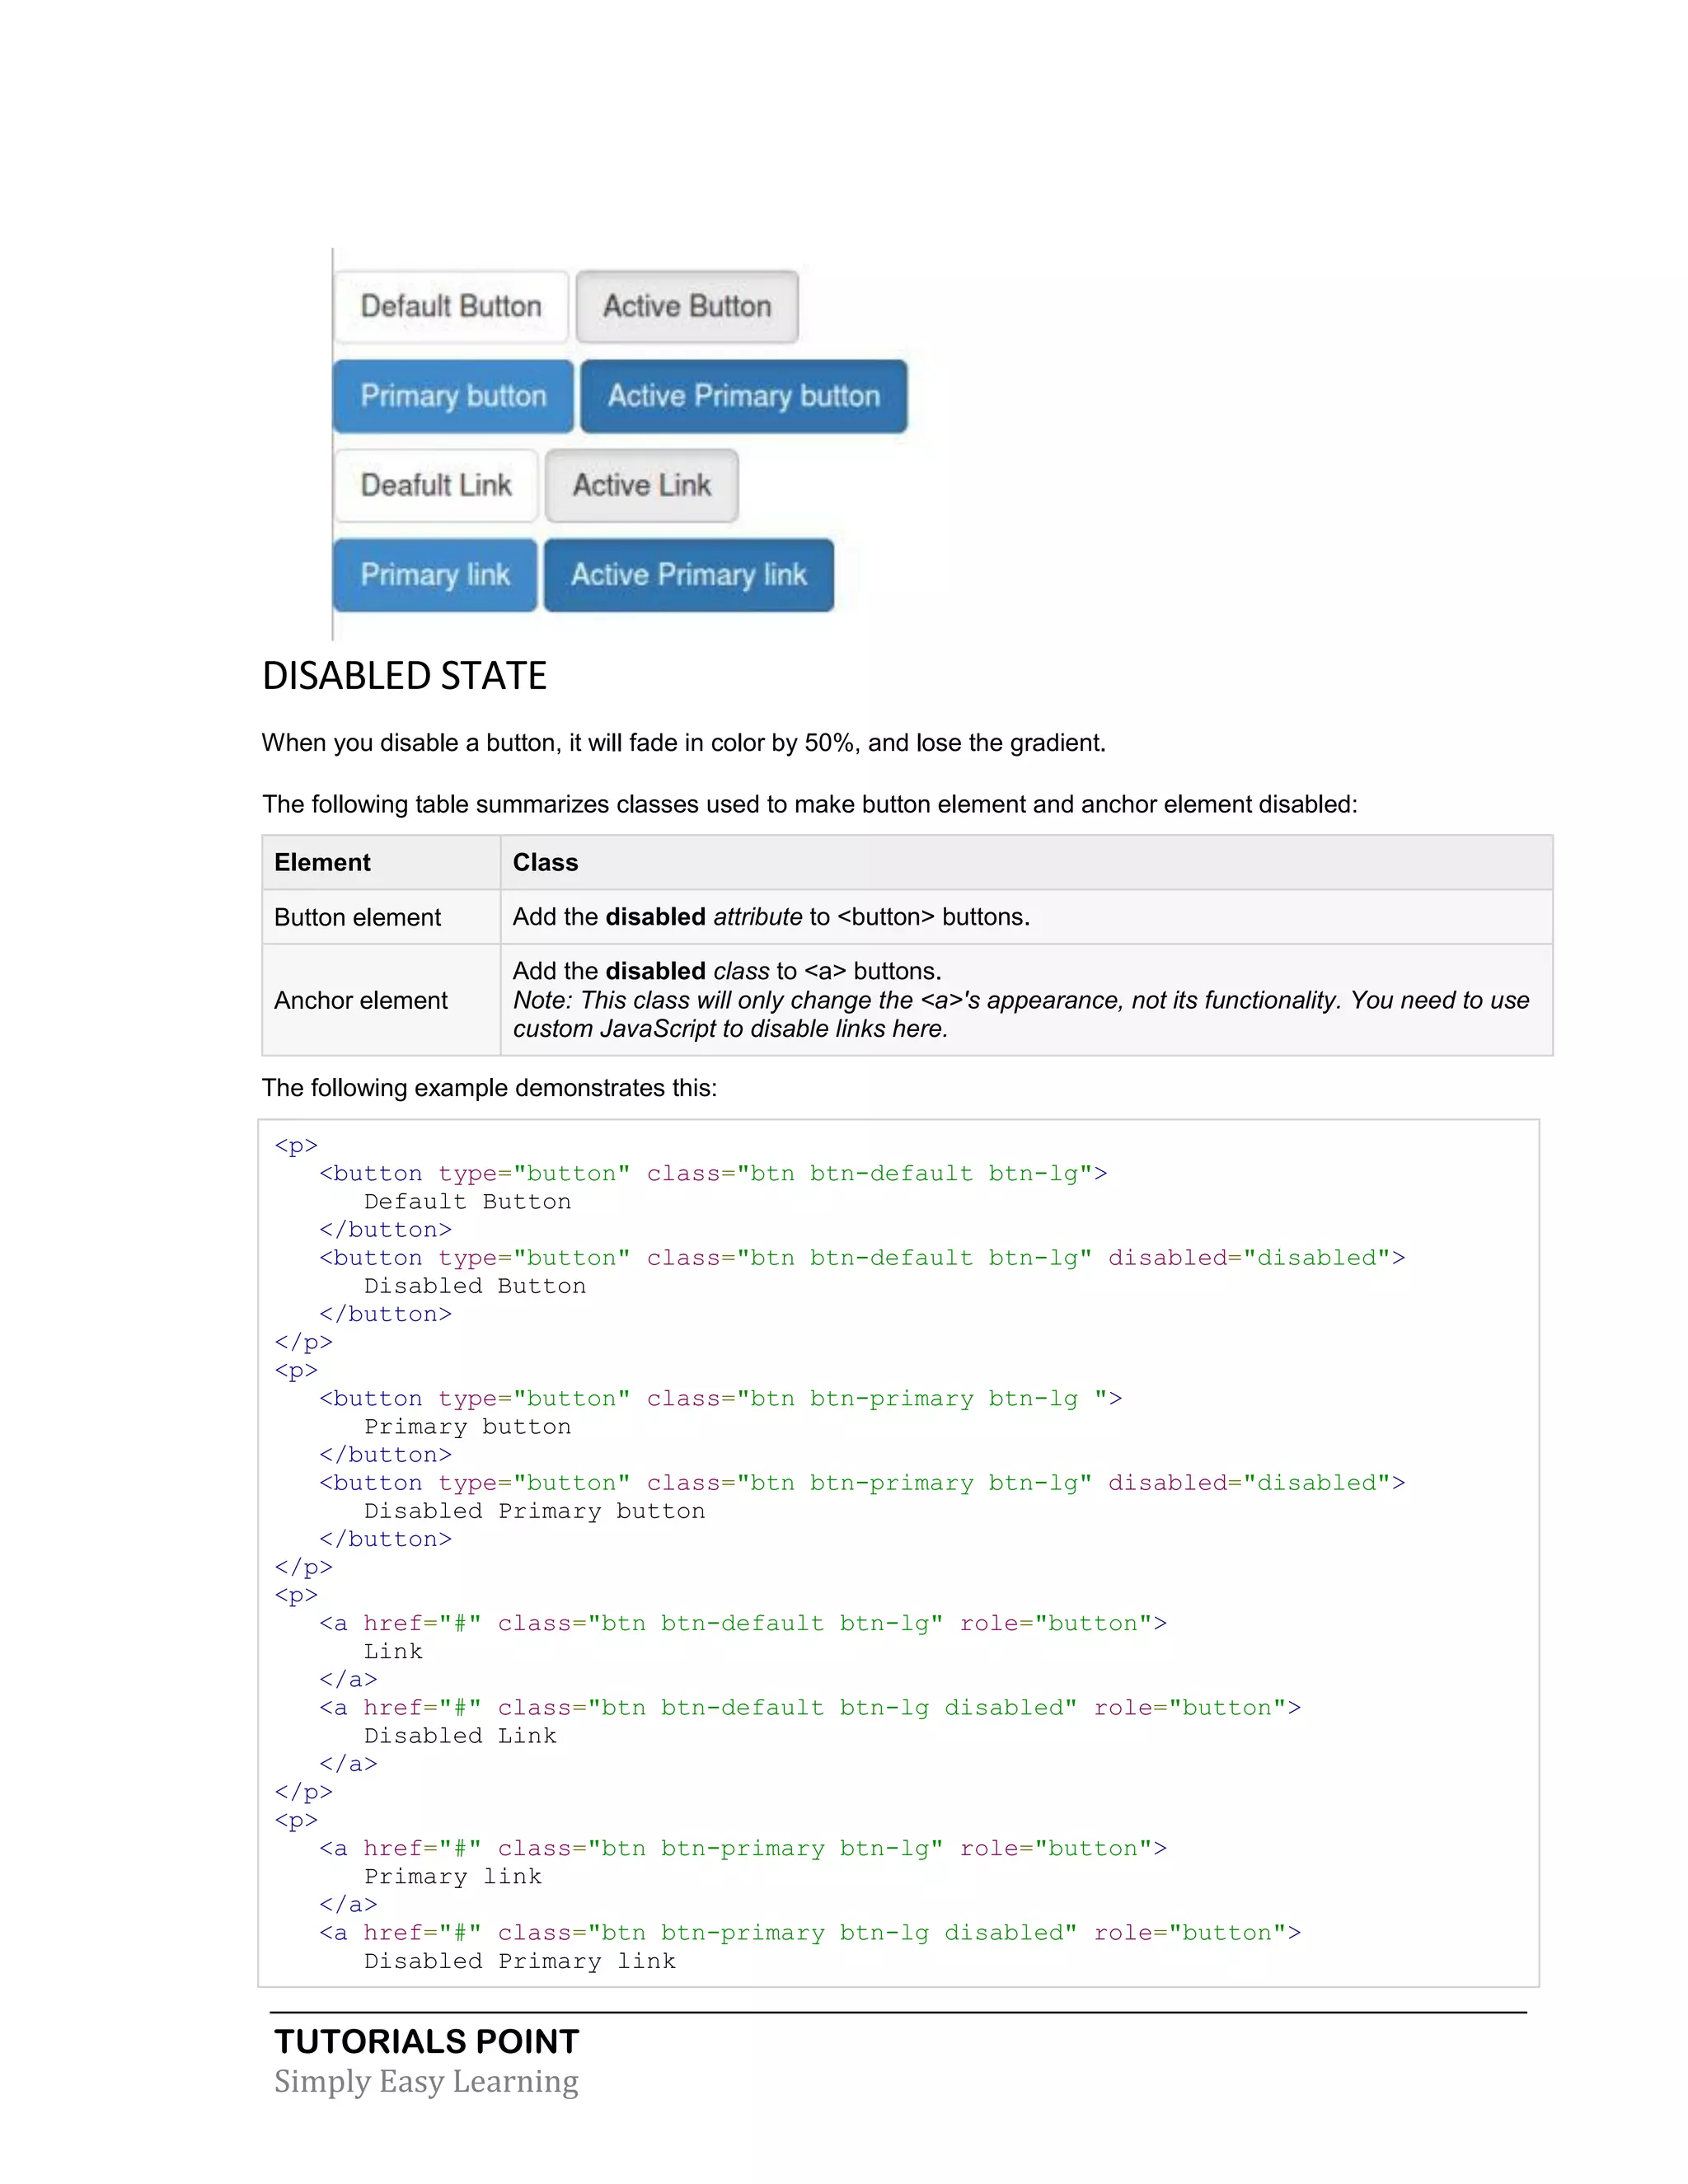The height and width of the screenshot is (2184, 1688).
Task: Click the Class column header
Action: tap(545, 862)
